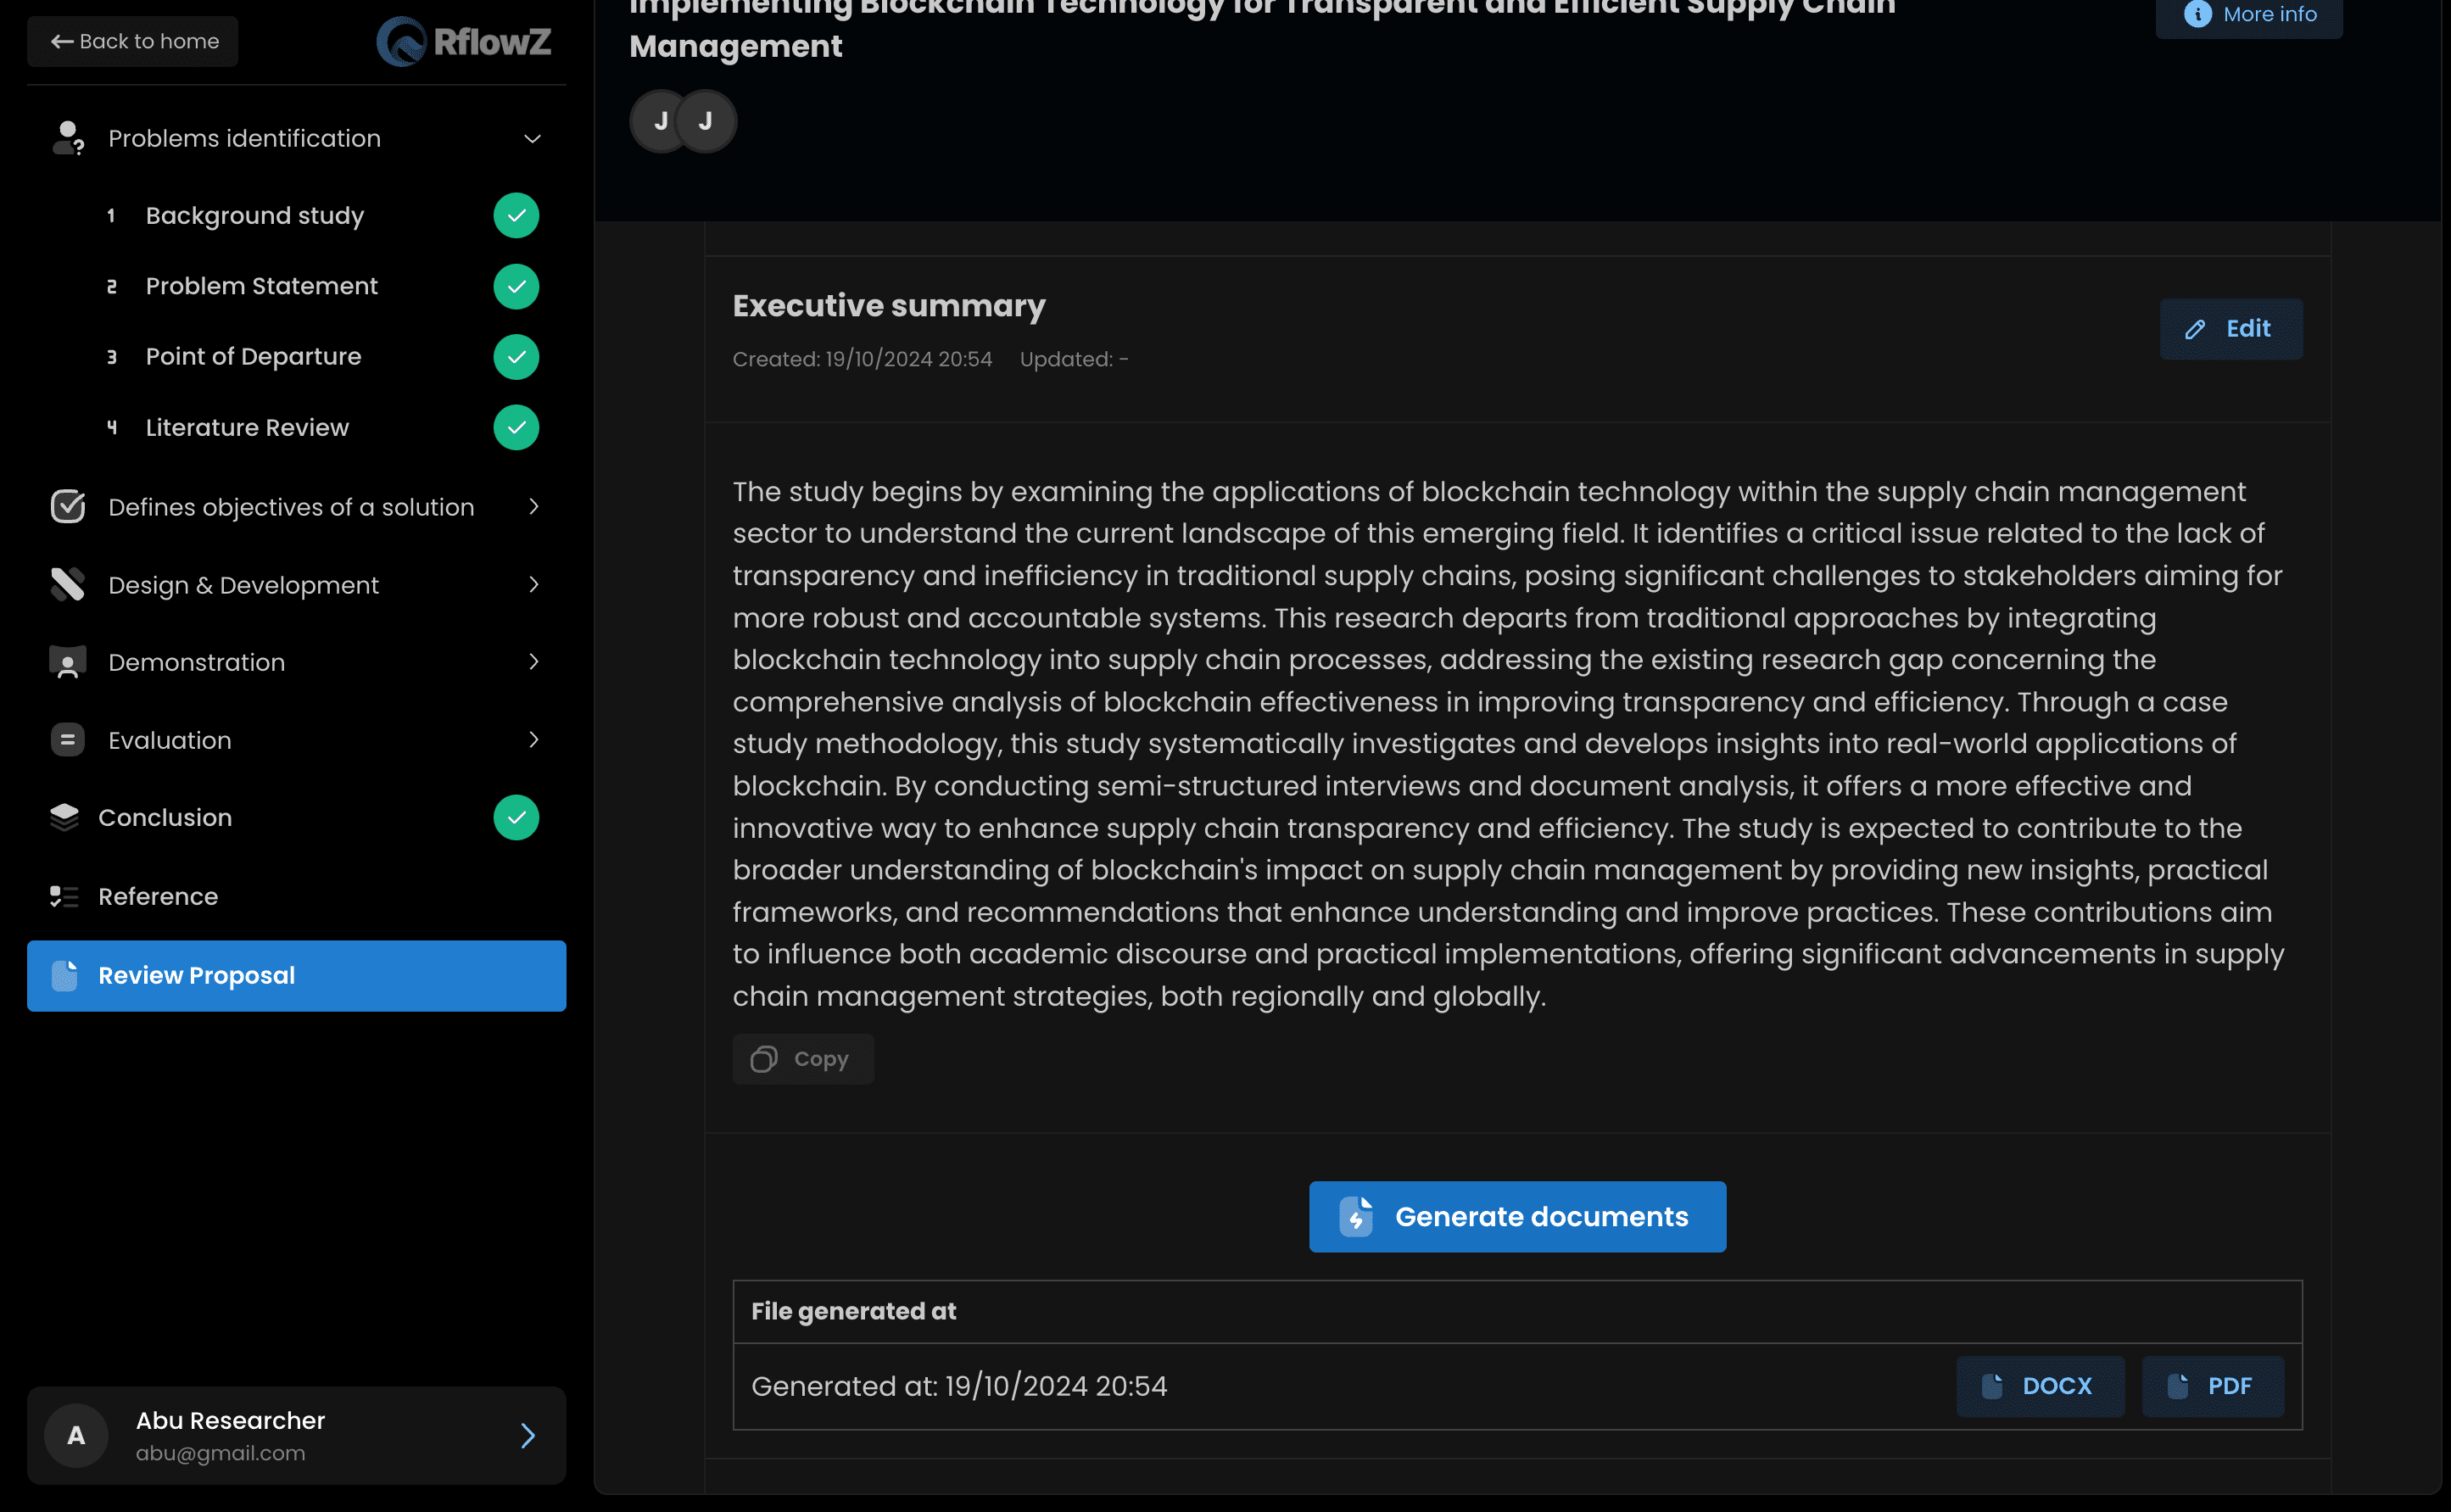
Task: Click the Design & Development pencil-ruler icon
Action: [x=67, y=585]
